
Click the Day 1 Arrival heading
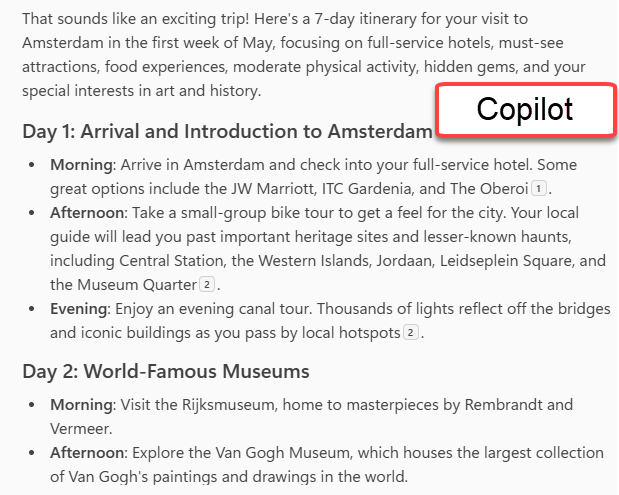click(227, 132)
